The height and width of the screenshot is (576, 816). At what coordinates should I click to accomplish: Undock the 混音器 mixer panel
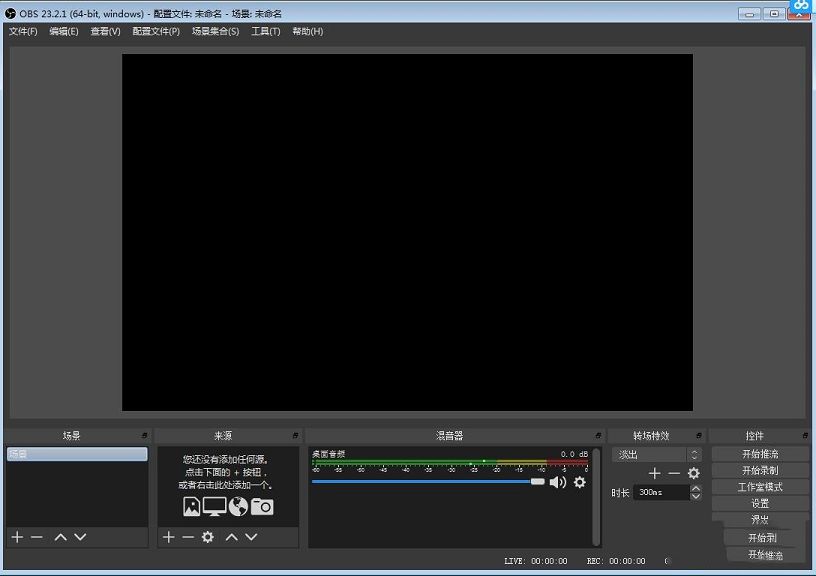[x=598, y=436]
